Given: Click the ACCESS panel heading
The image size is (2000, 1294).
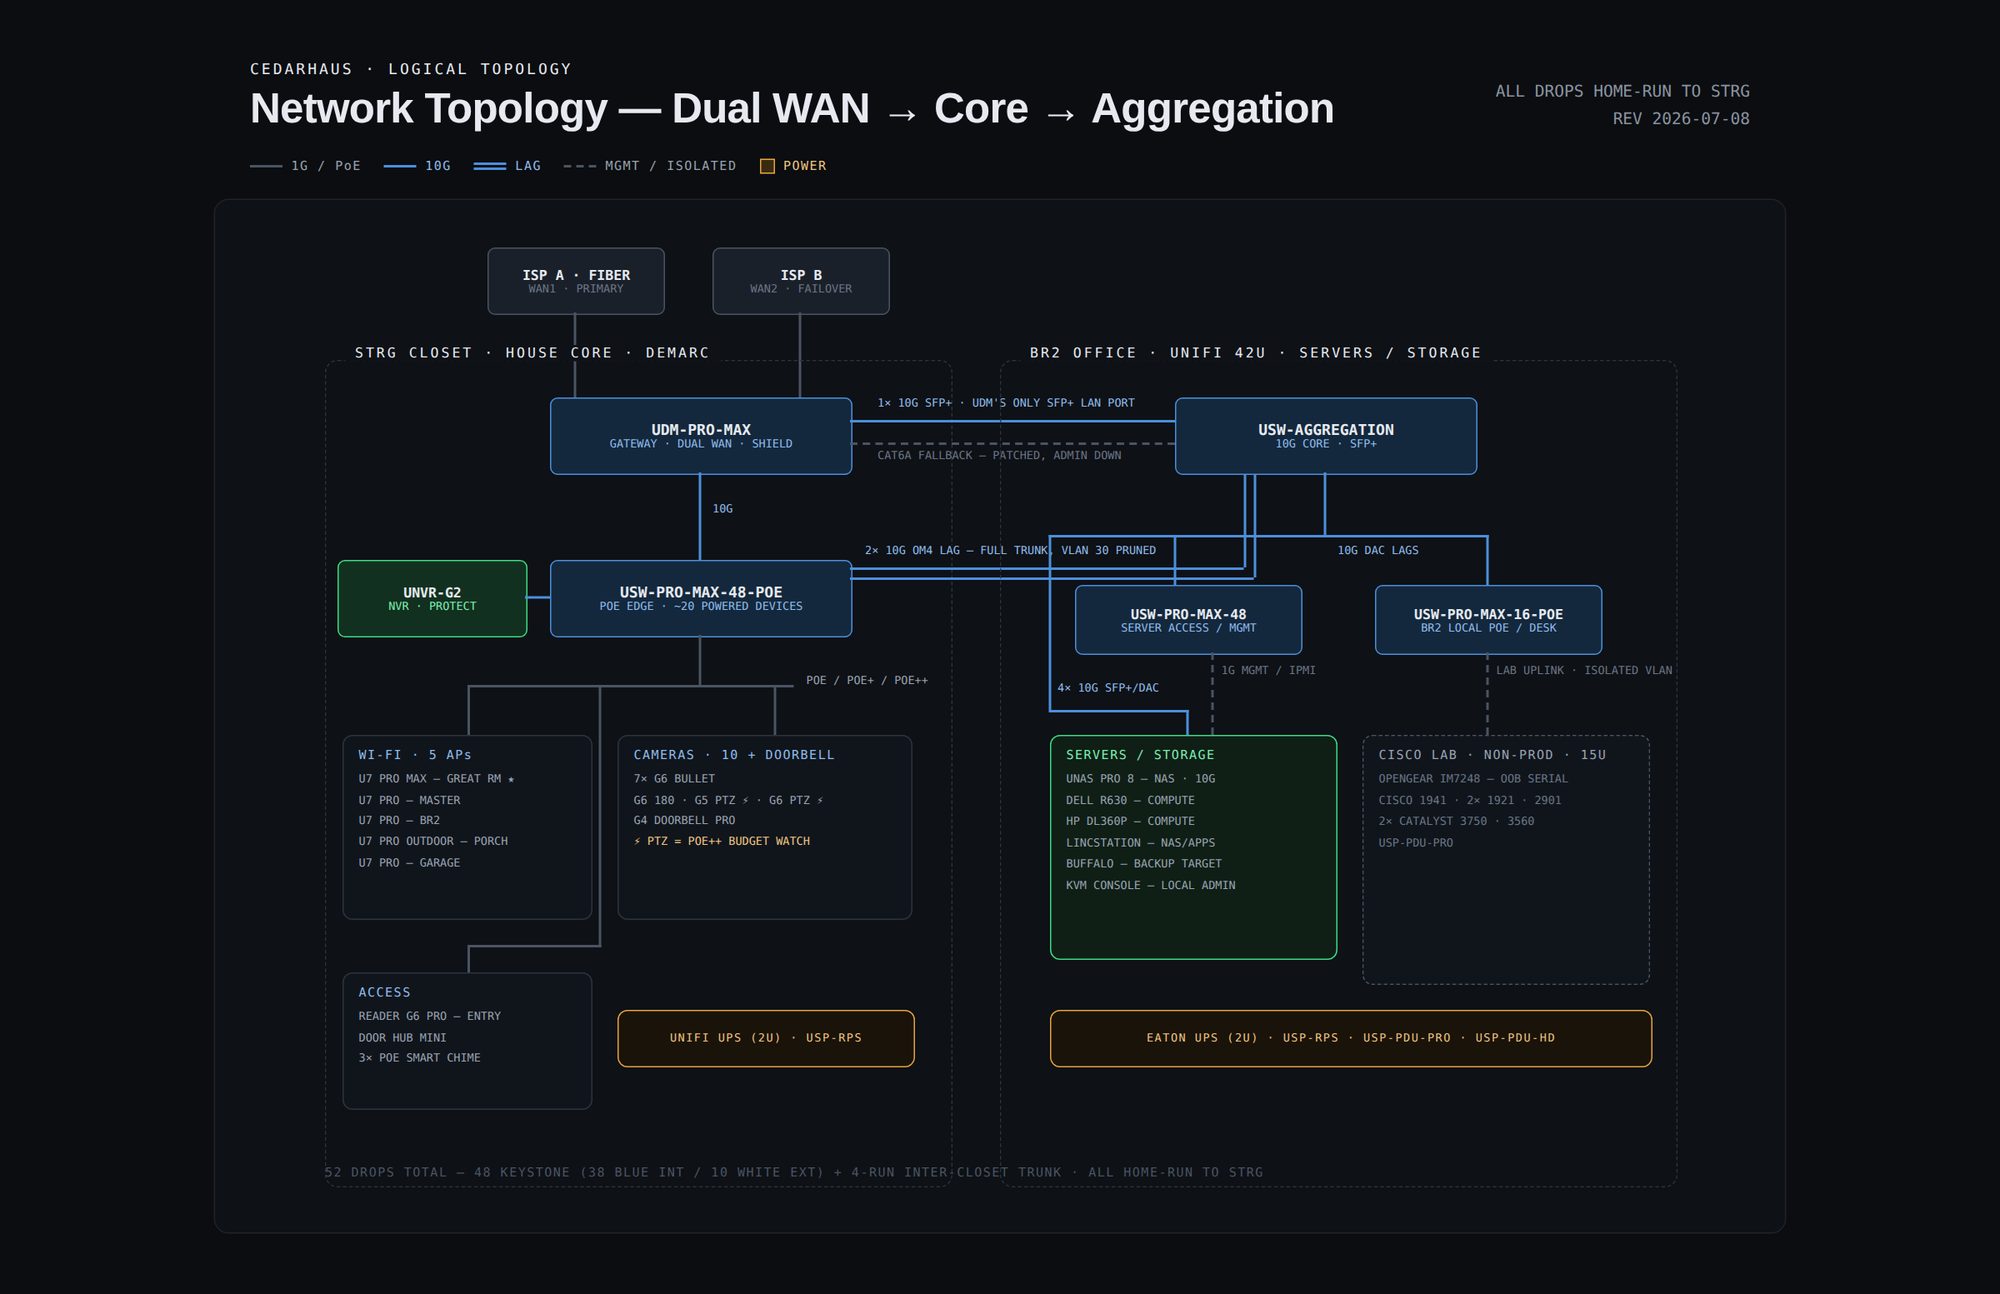Looking at the screenshot, I should tap(385, 993).
